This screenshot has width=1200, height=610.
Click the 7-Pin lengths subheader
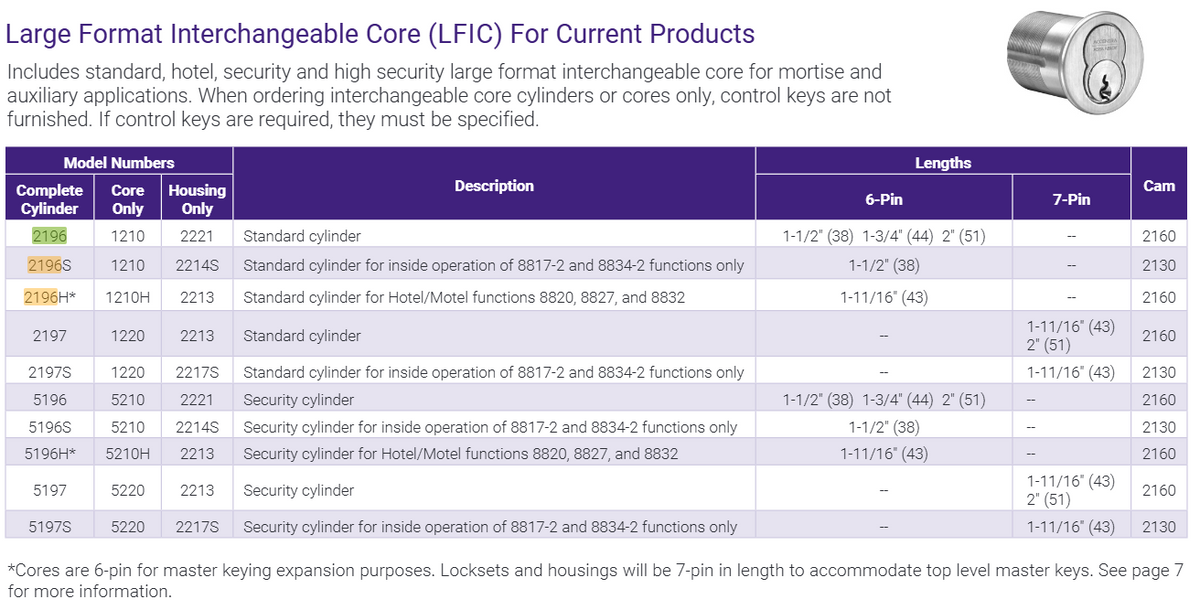point(1071,199)
